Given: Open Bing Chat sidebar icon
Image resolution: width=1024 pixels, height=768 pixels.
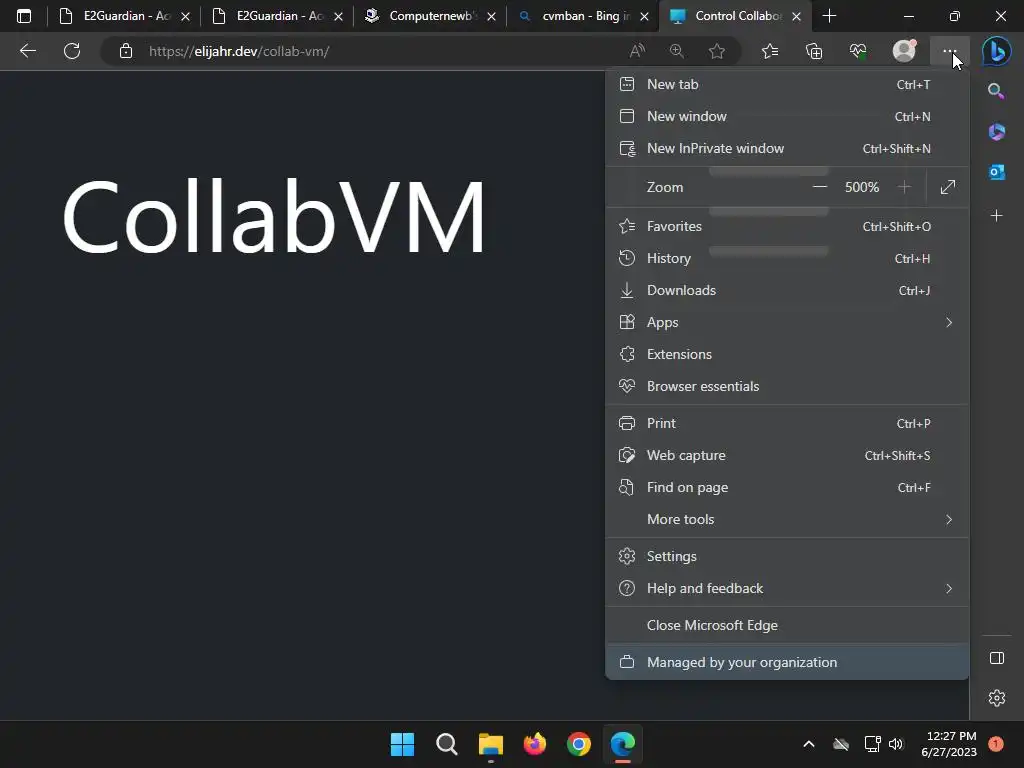Looking at the screenshot, I should 997,51.
